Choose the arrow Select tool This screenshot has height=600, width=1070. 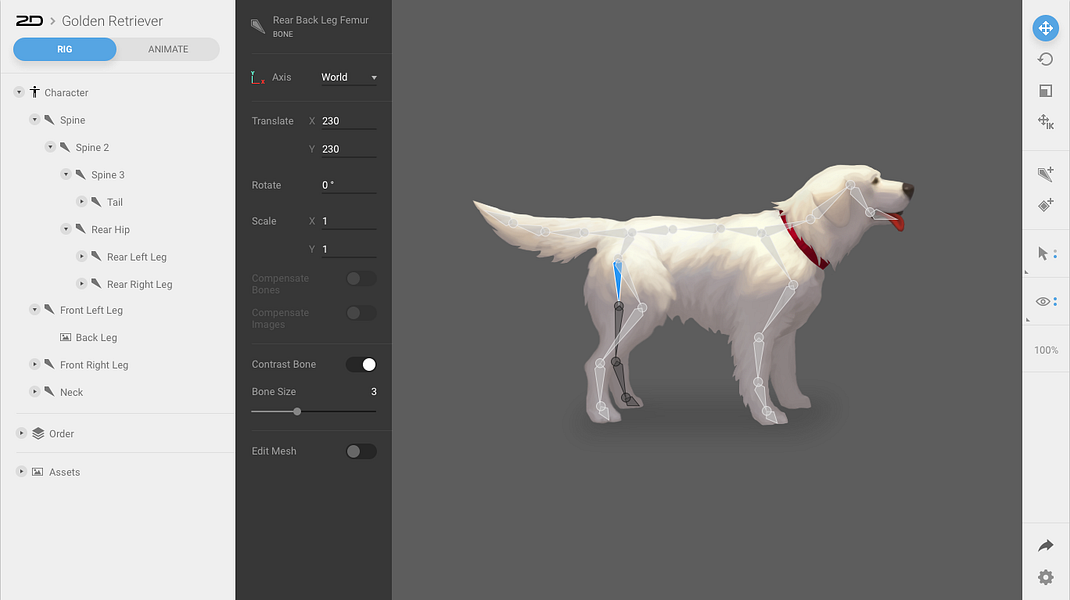1041,253
